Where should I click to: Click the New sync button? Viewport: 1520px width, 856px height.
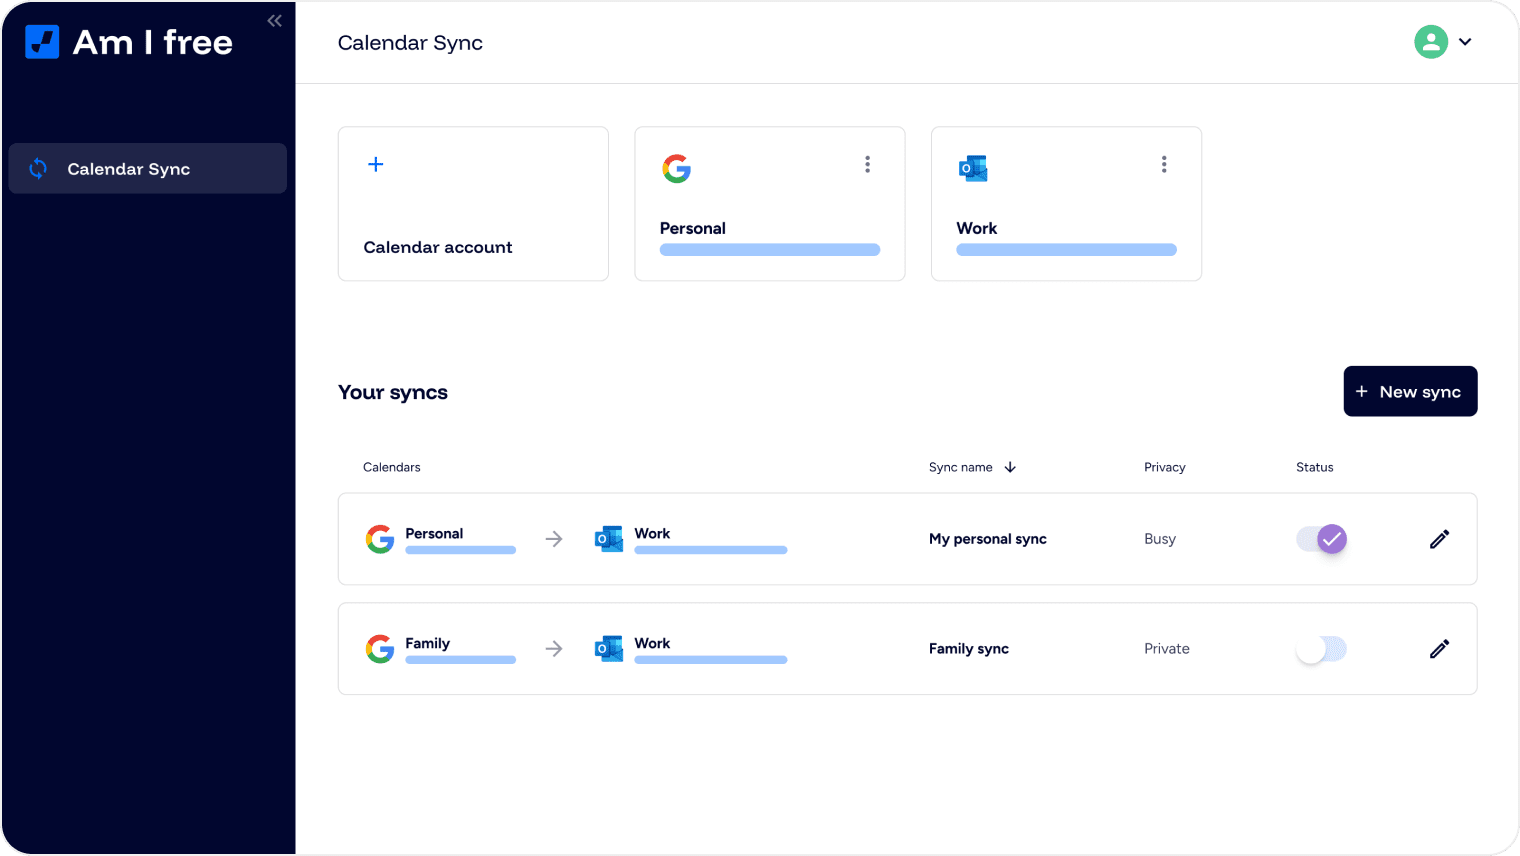[x=1410, y=391]
